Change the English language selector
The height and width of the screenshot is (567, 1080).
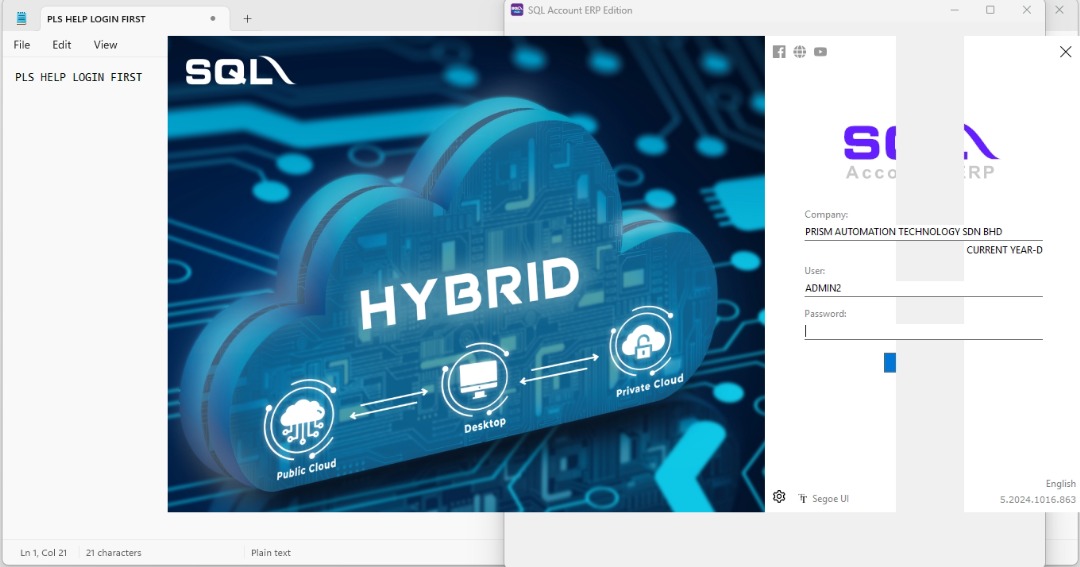click(x=1060, y=484)
